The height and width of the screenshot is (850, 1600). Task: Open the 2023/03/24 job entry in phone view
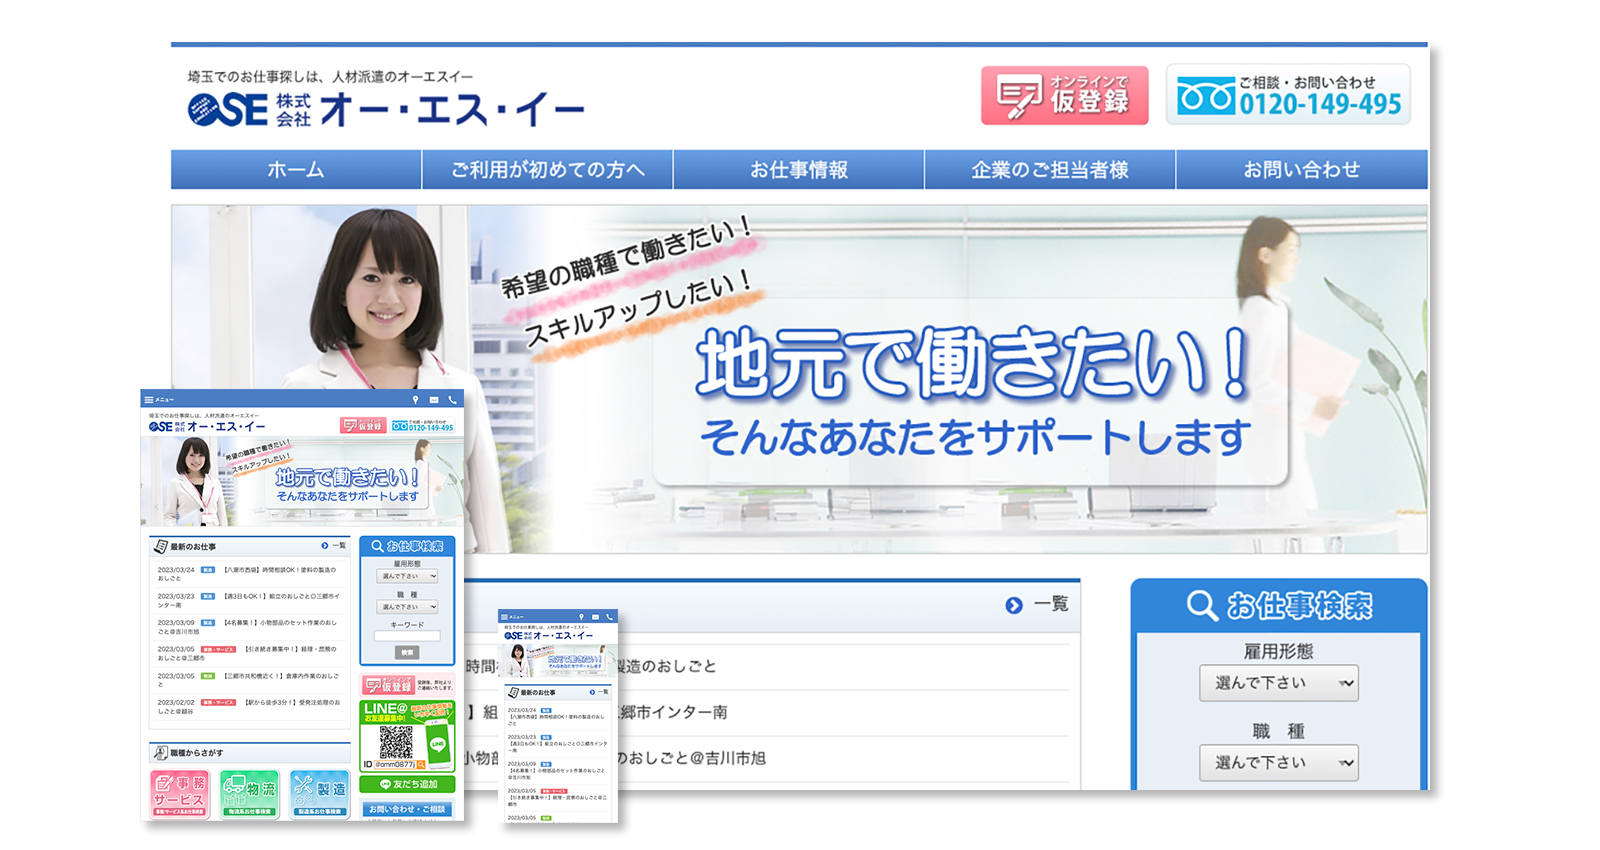[557, 717]
